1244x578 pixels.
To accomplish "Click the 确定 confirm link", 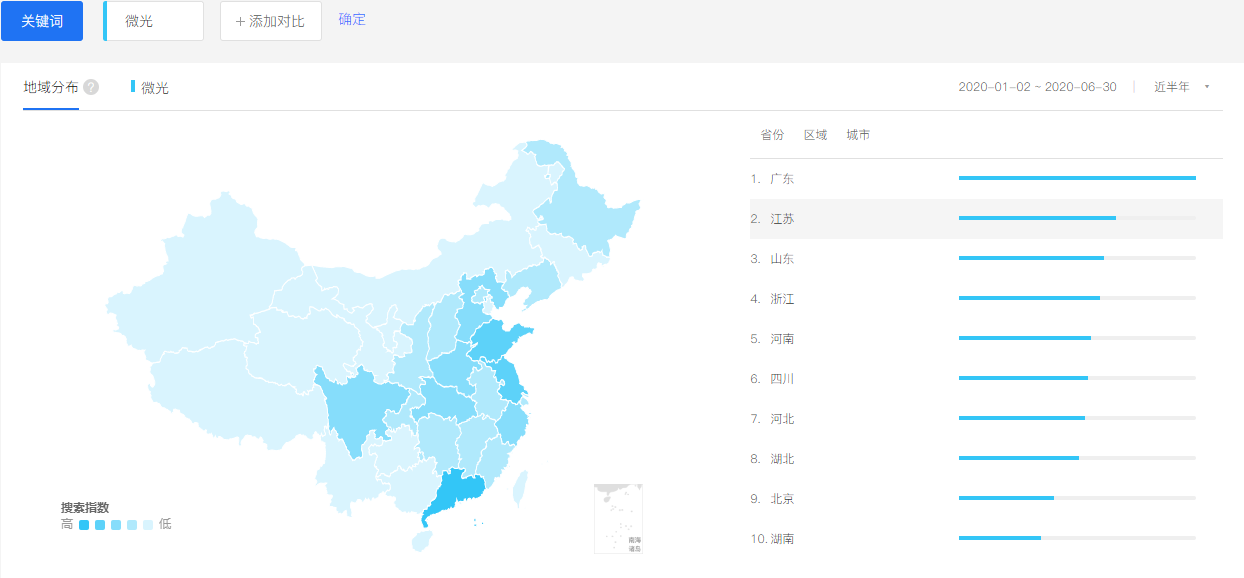I will point(352,20).
